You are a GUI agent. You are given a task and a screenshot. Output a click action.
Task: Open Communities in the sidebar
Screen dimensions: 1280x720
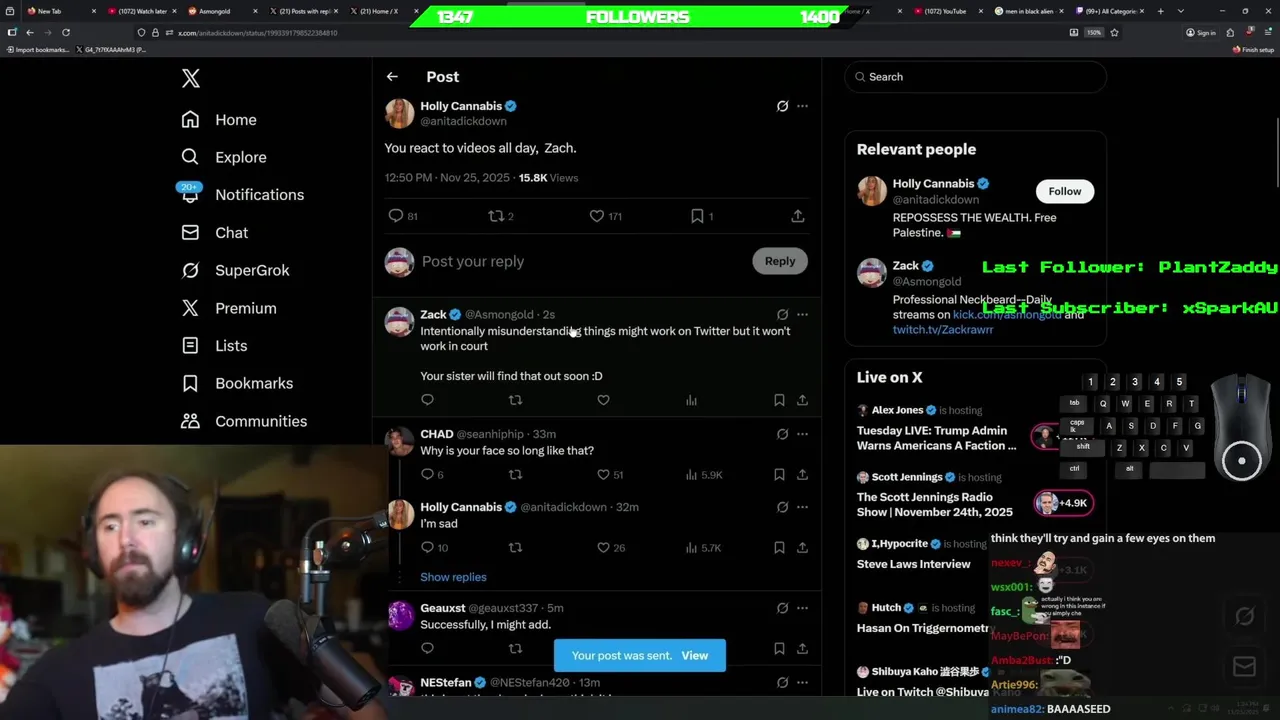coord(244,421)
